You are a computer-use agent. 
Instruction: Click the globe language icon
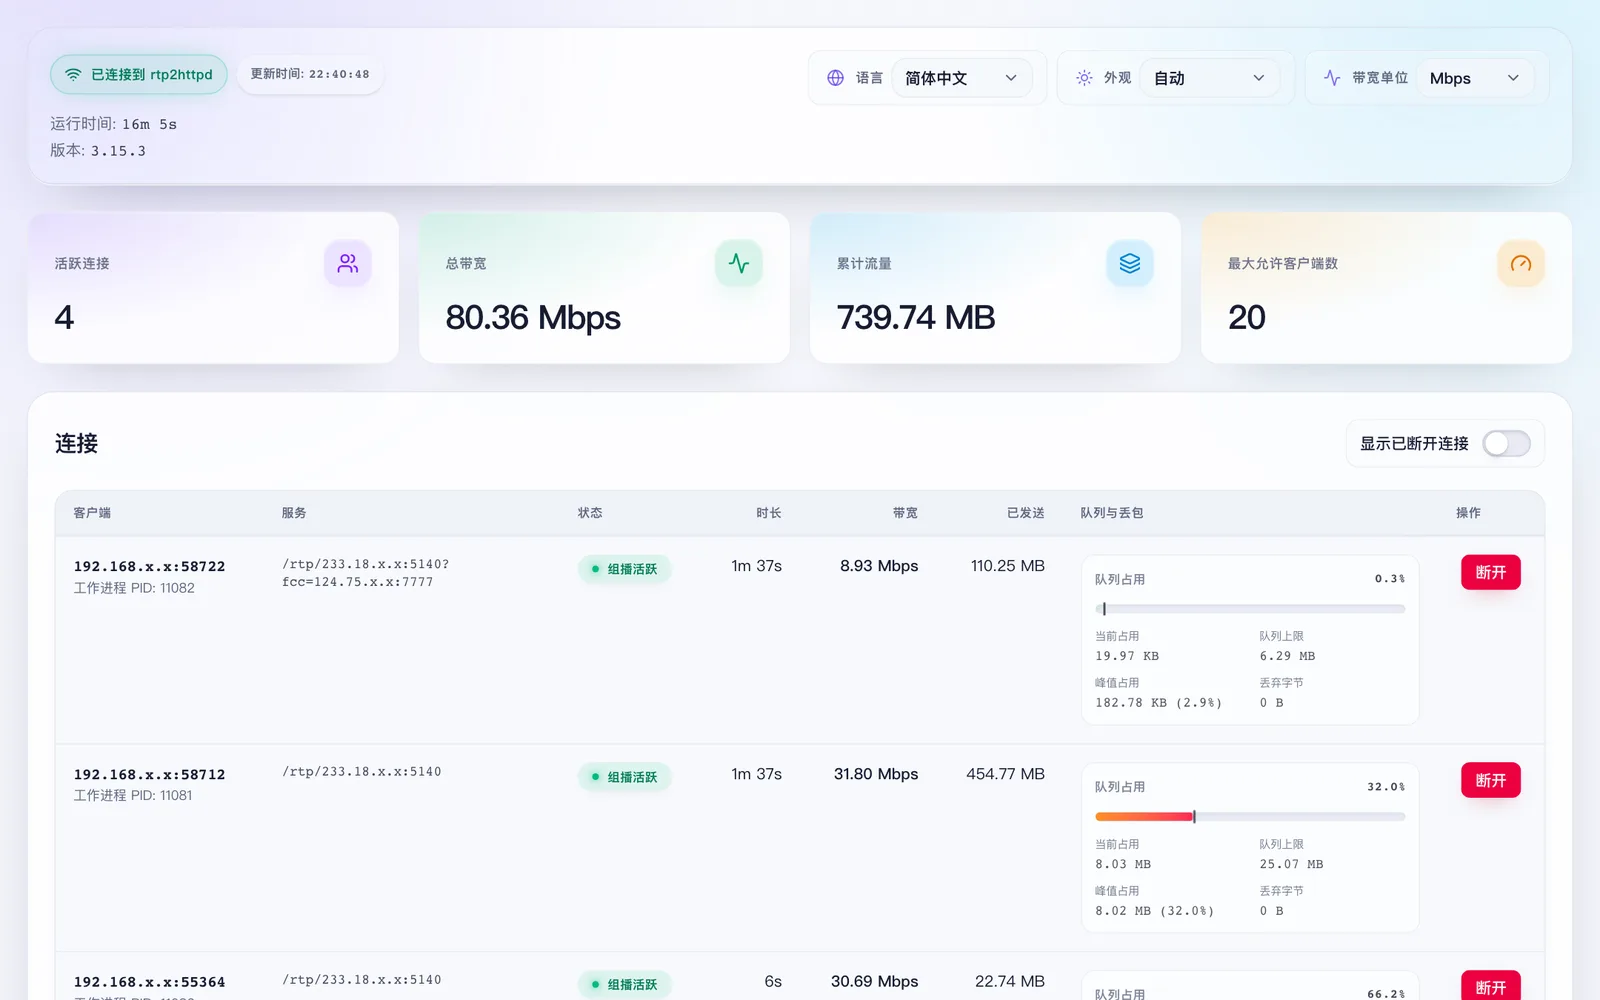(836, 78)
